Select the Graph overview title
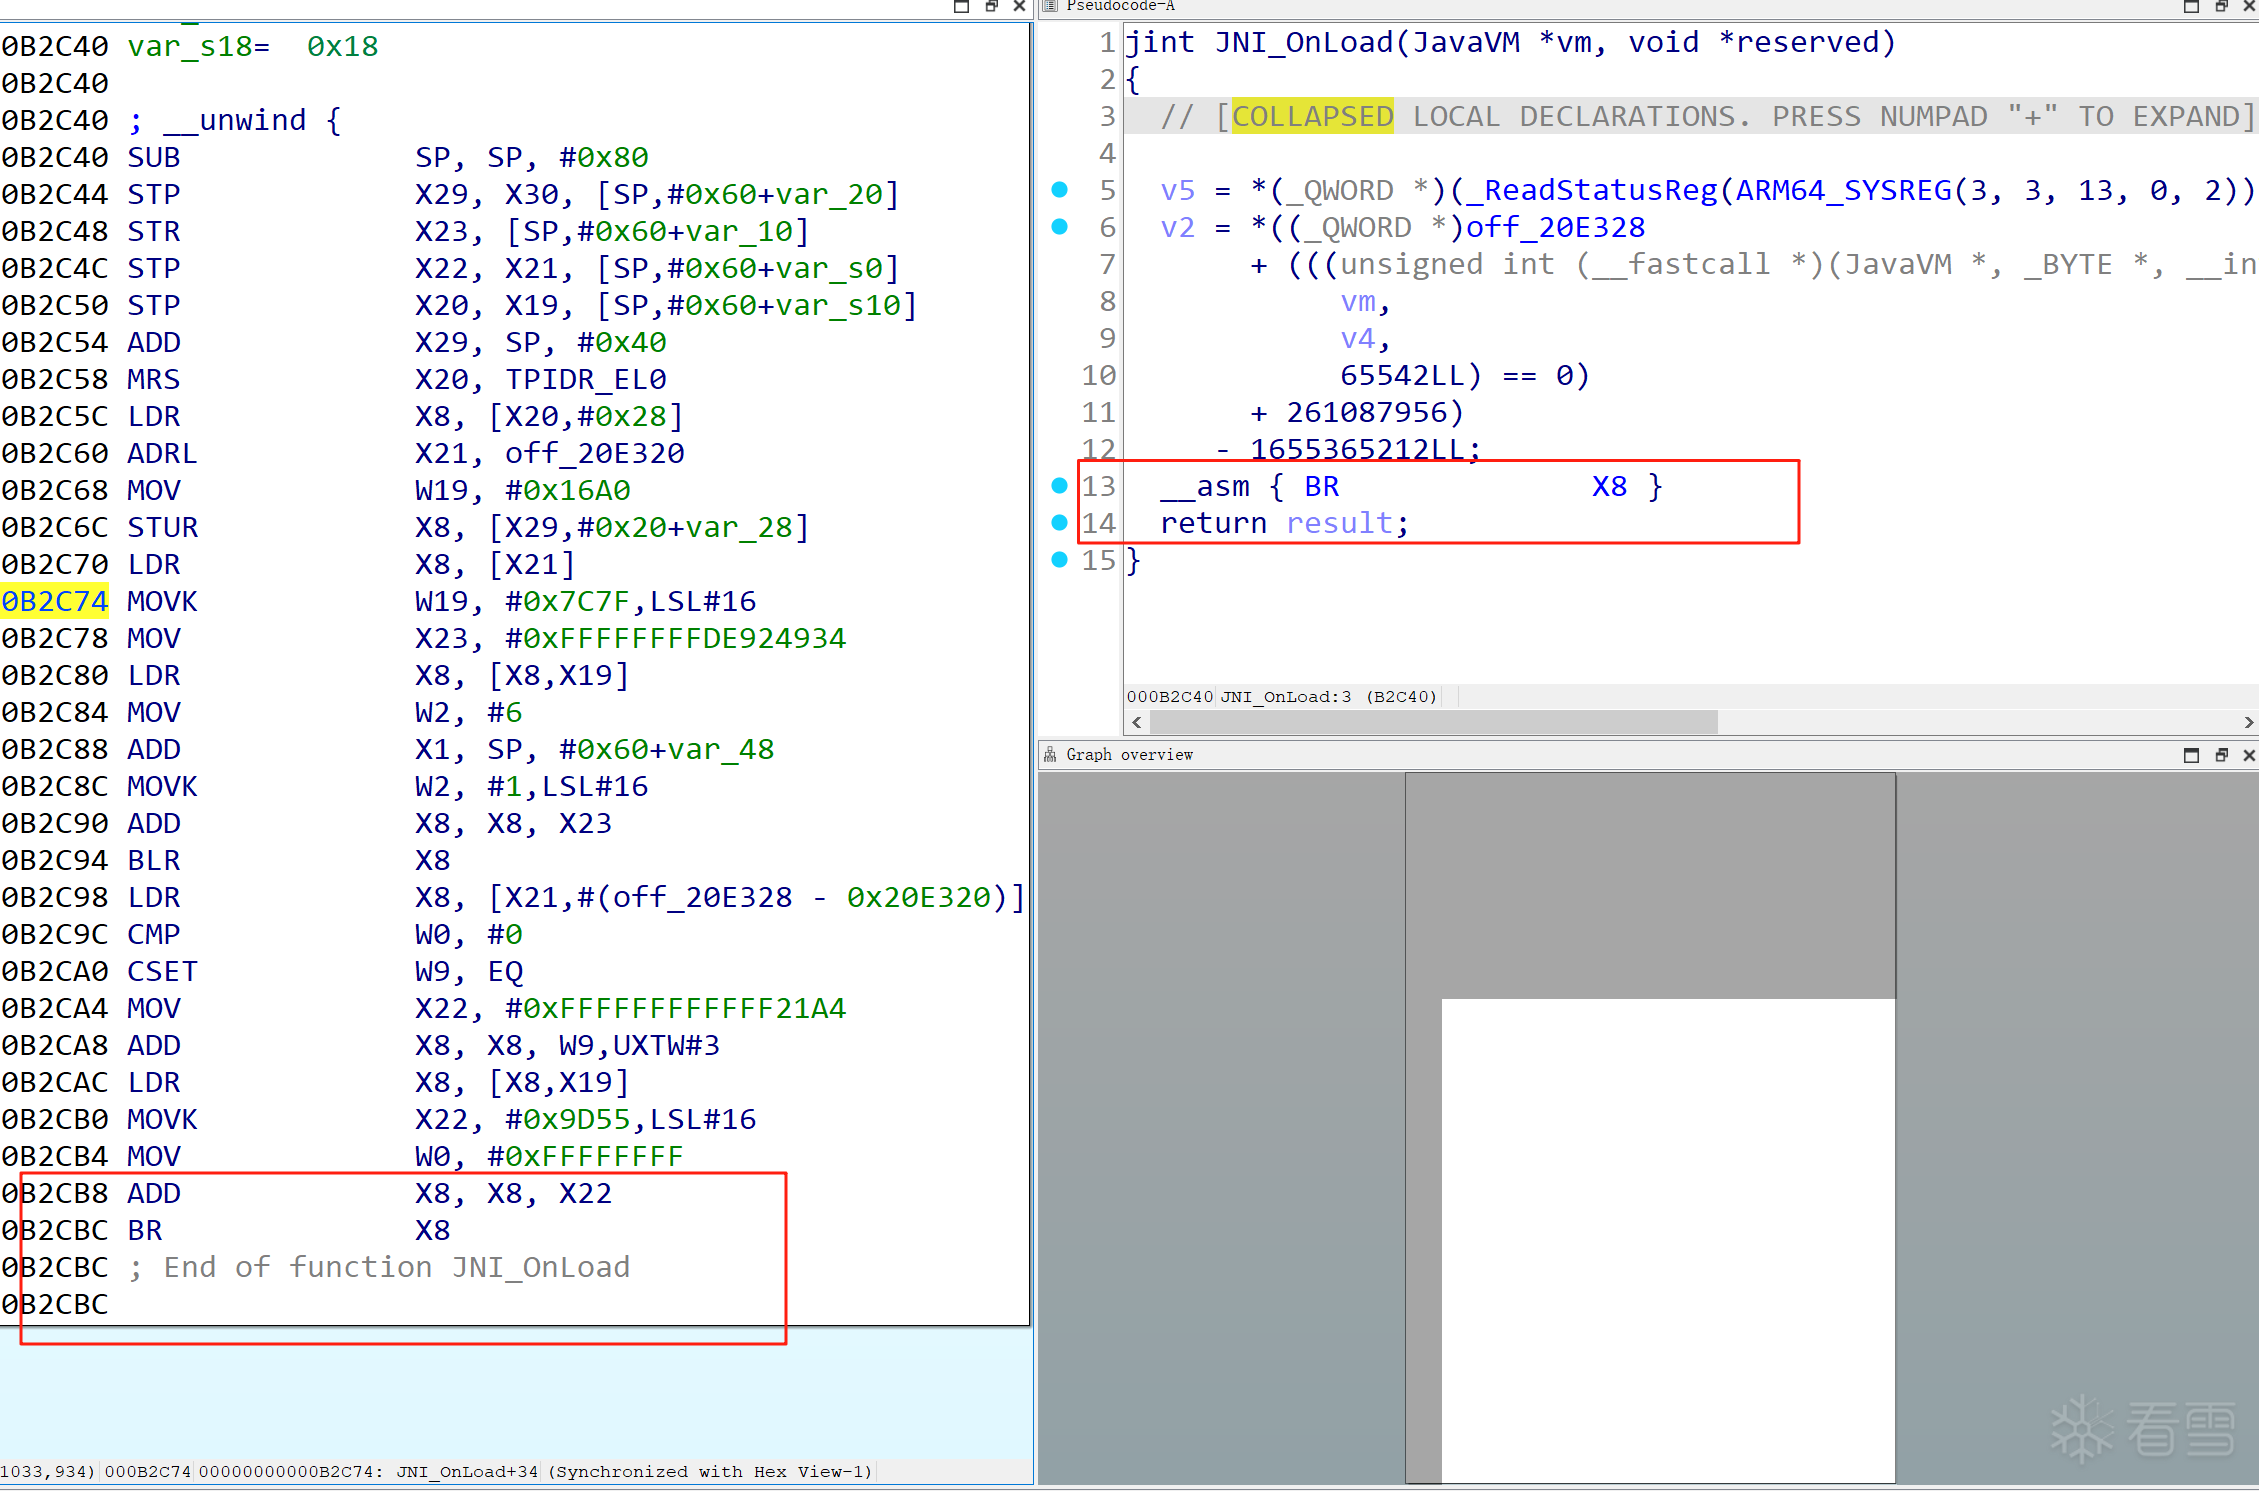2259x1491 pixels. (x=1129, y=755)
